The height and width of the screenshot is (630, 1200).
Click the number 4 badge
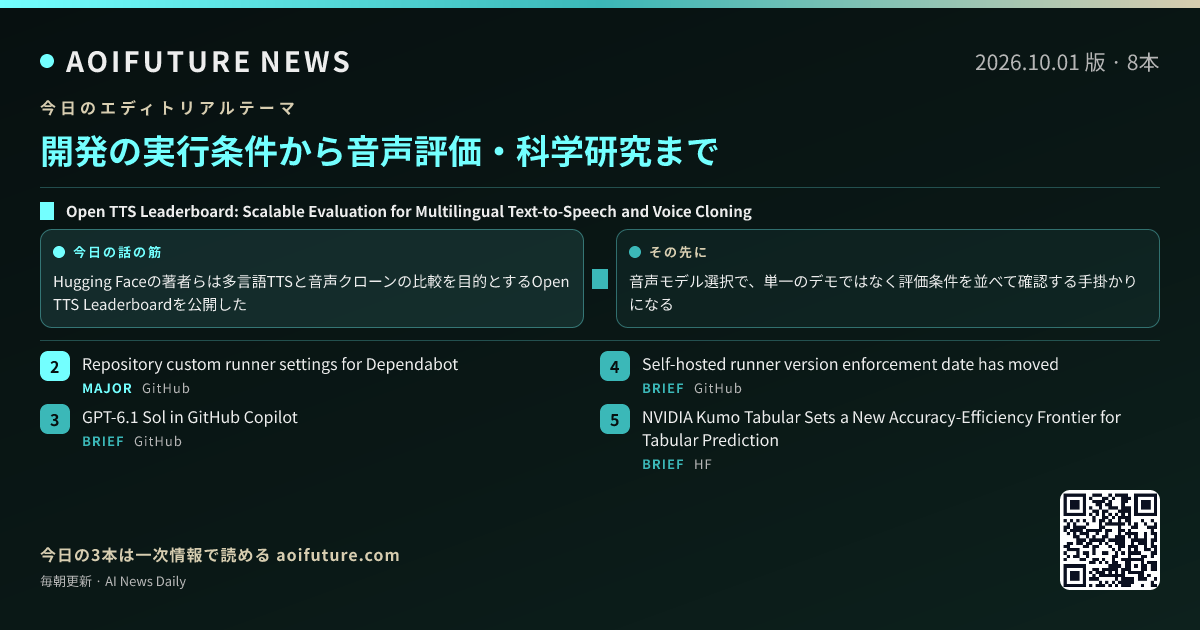pyautogui.click(x=614, y=366)
